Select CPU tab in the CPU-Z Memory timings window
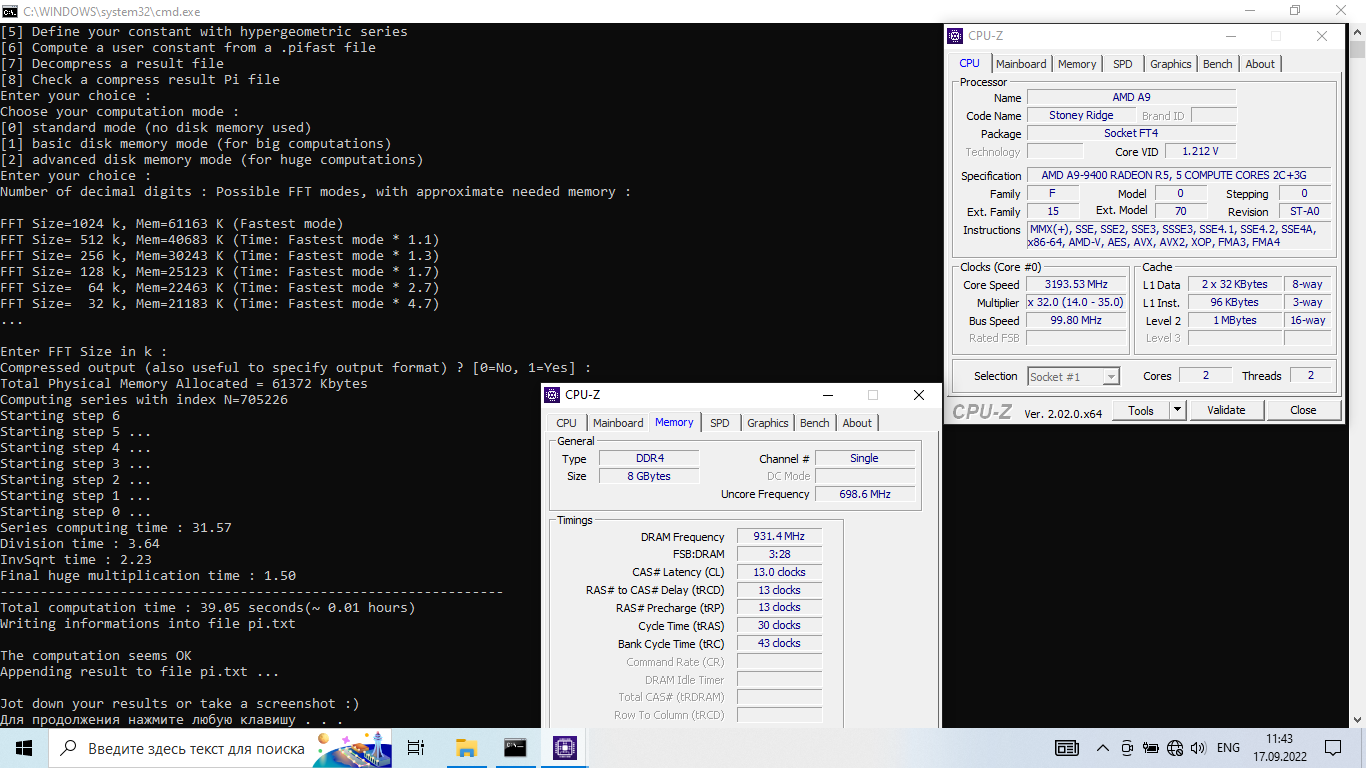Viewport: 1366px width, 768px height. [567, 423]
